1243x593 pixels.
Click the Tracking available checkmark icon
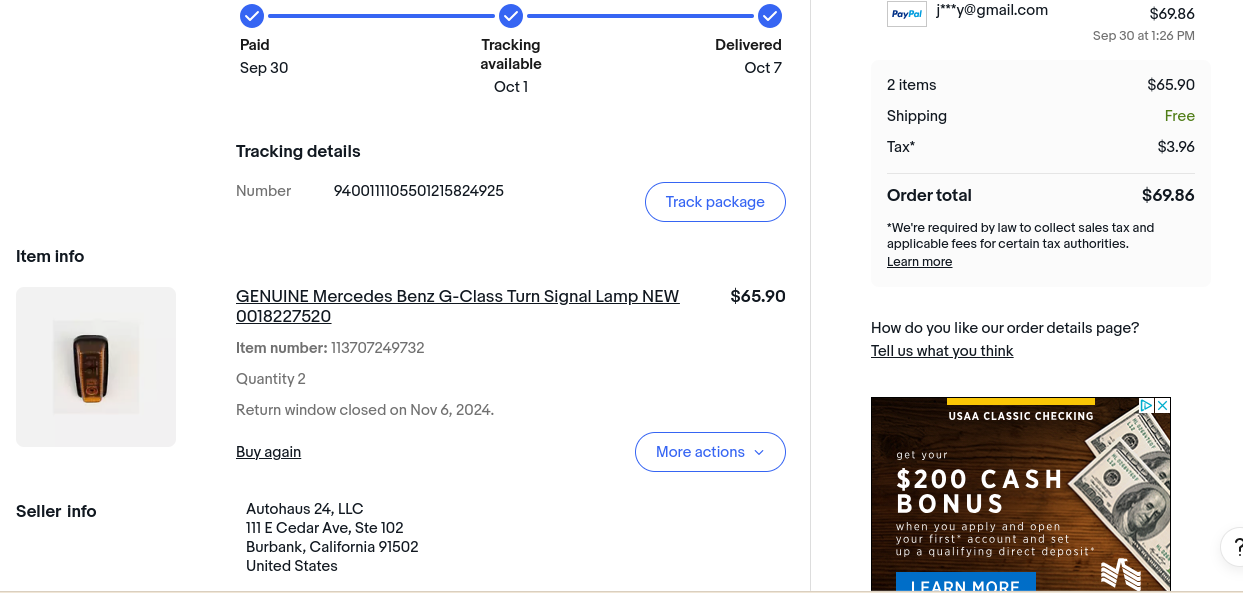coord(511,16)
